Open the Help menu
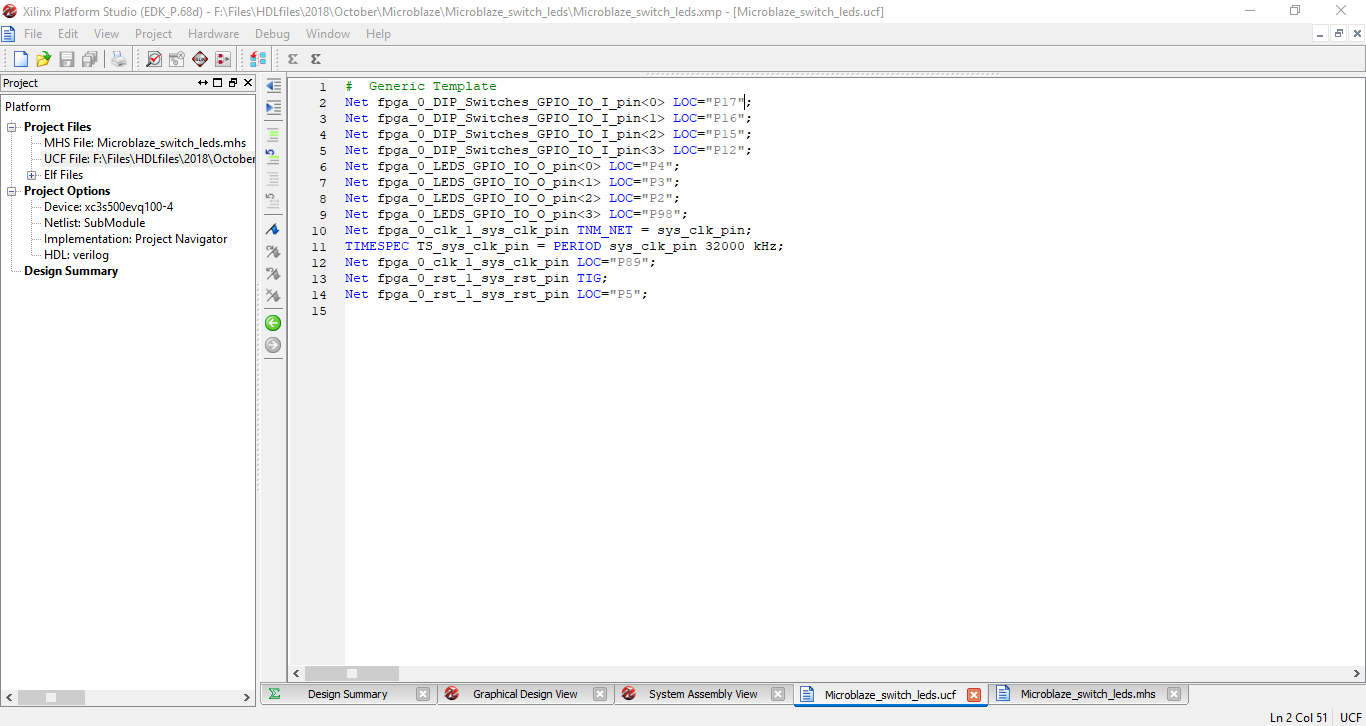The width and height of the screenshot is (1366, 726). [x=378, y=34]
